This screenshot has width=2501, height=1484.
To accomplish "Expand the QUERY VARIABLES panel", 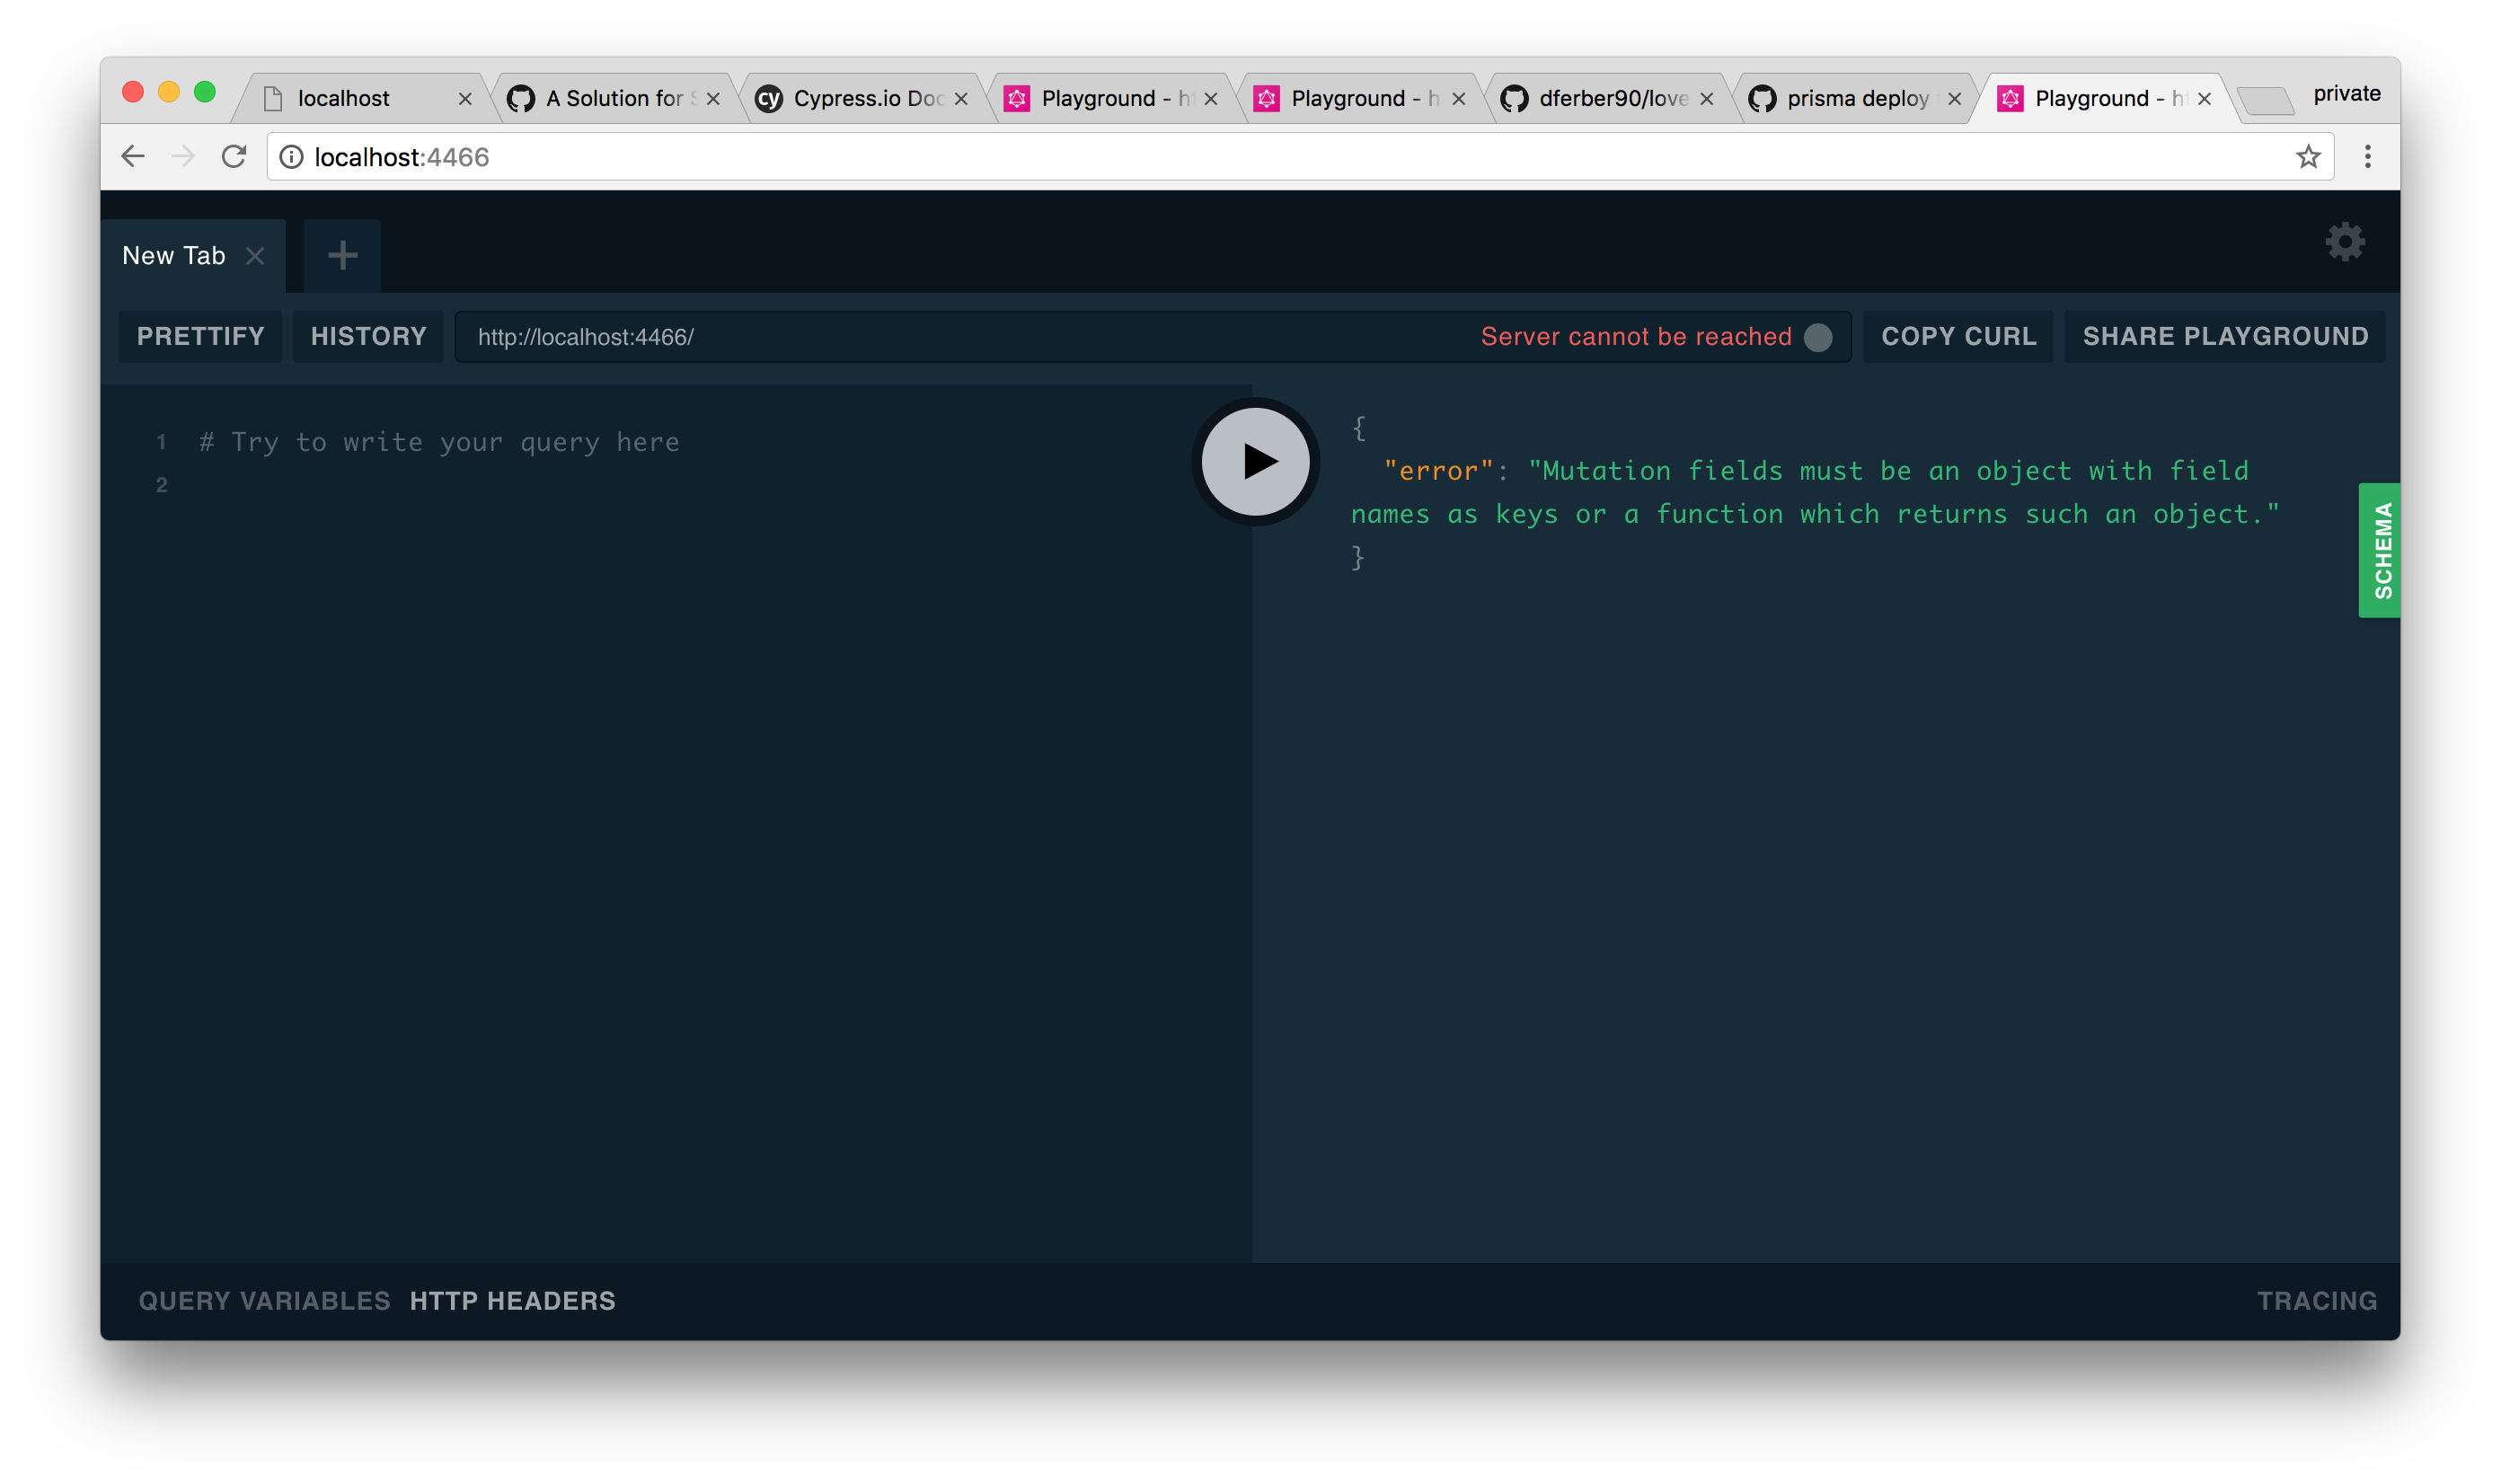I will (x=264, y=1301).
